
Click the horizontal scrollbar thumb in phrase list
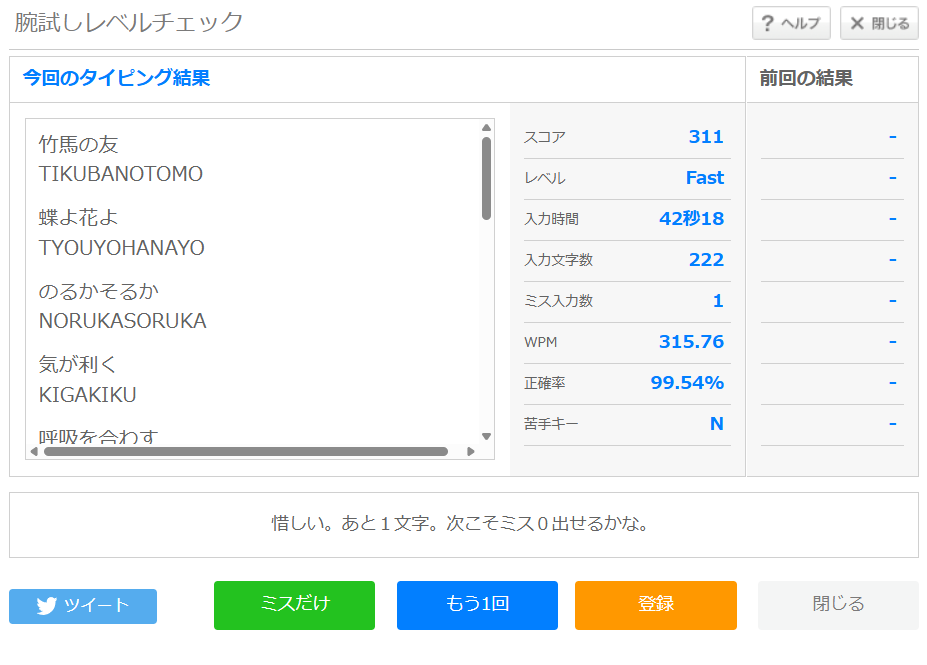246,452
